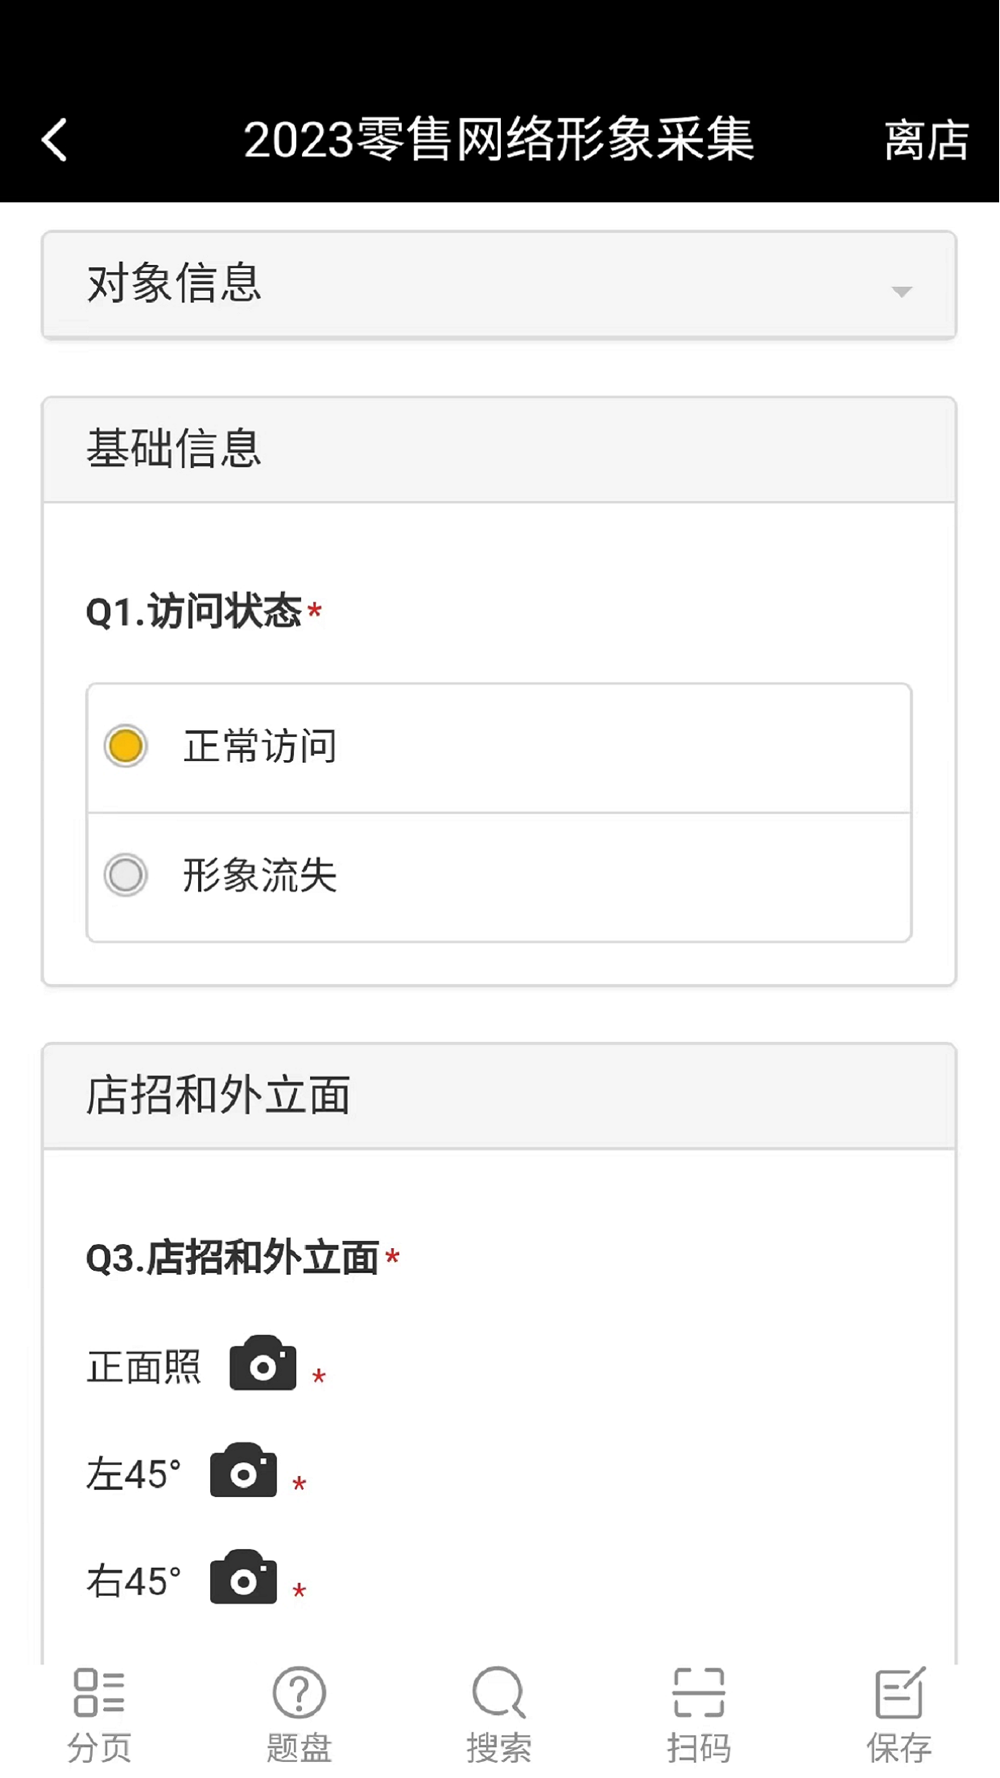The width and height of the screenshot is (1000, 1778).
Task: Tap the back arrow icon
Action: pos(55,140)
